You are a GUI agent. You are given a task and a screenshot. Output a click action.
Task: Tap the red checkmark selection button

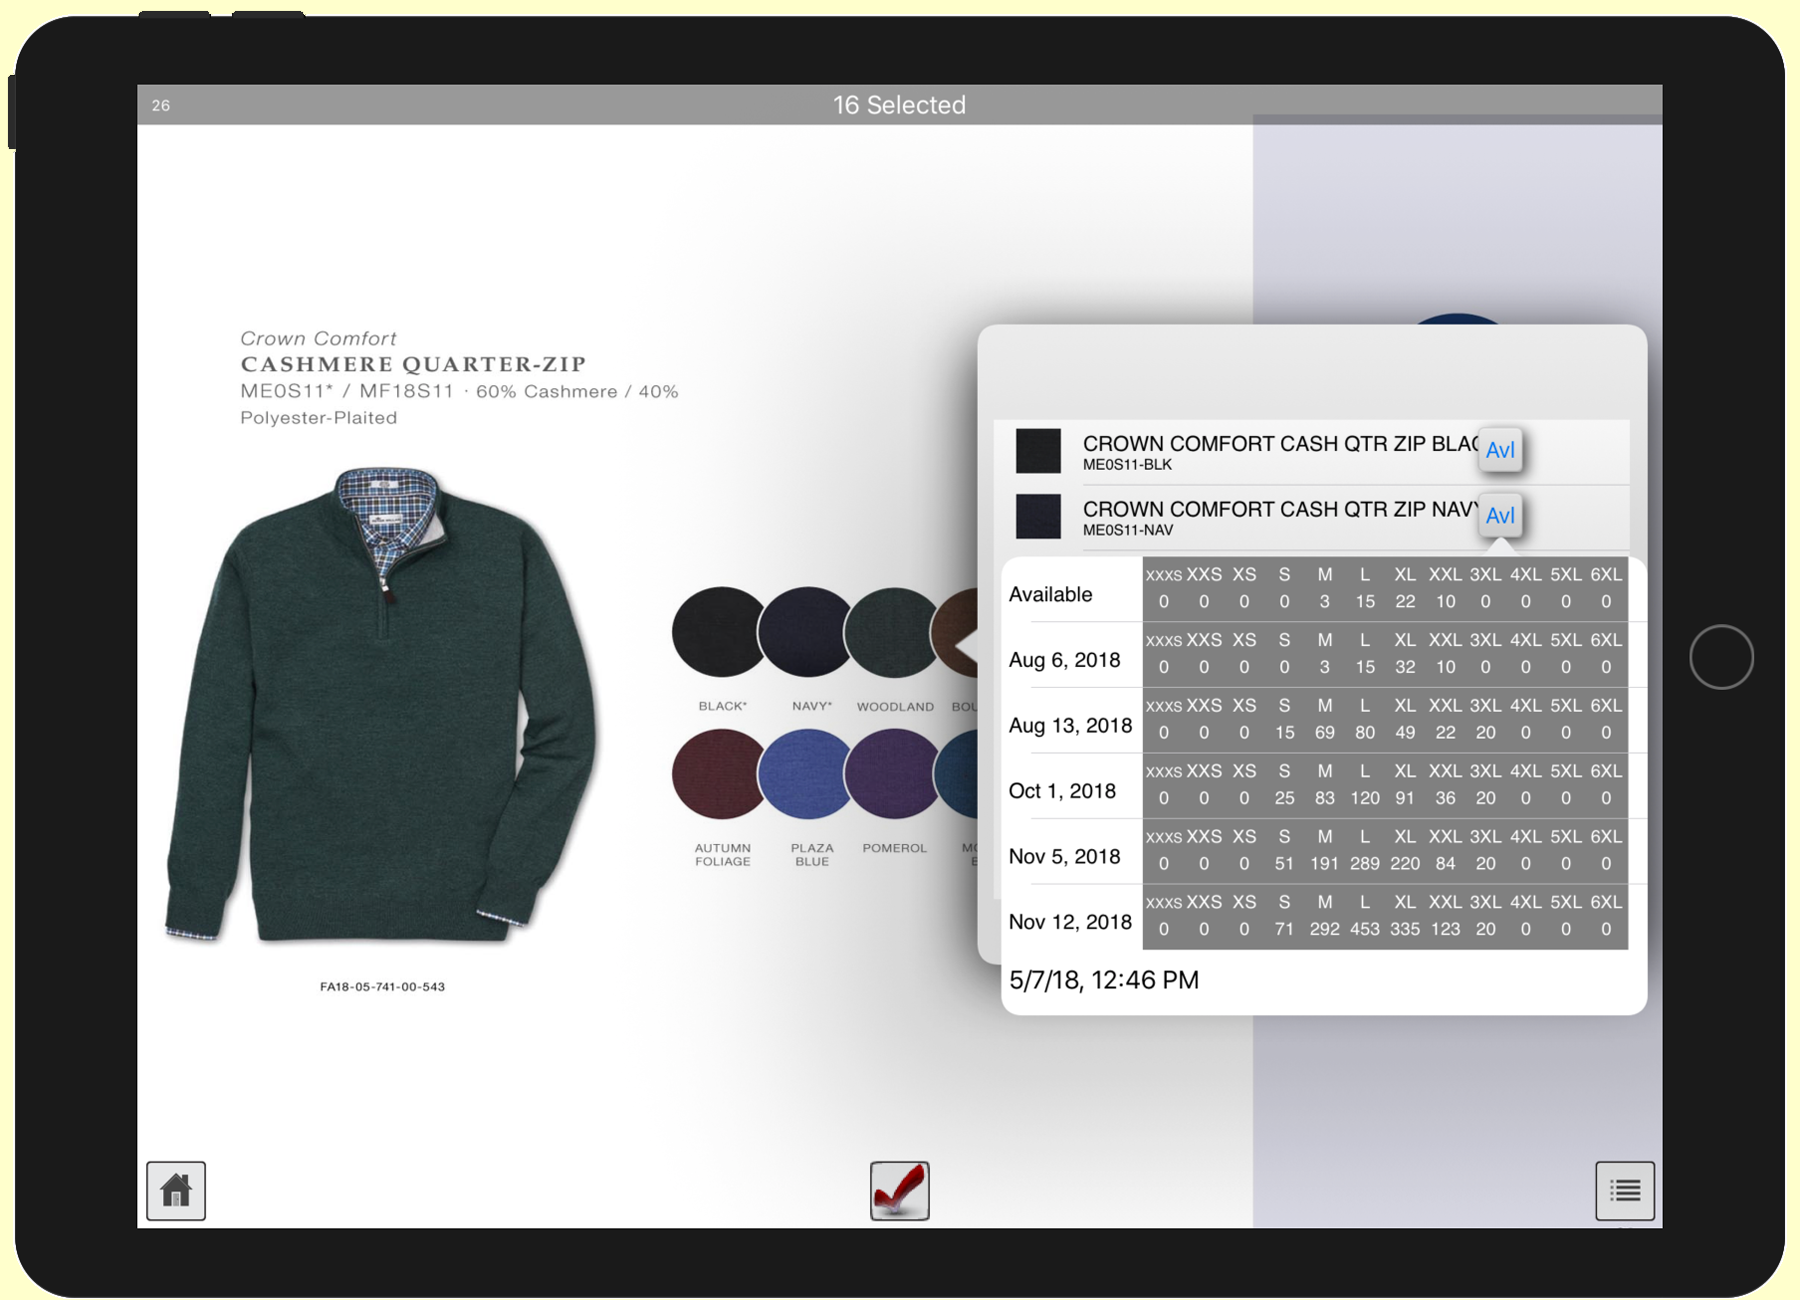(899, 1190)
